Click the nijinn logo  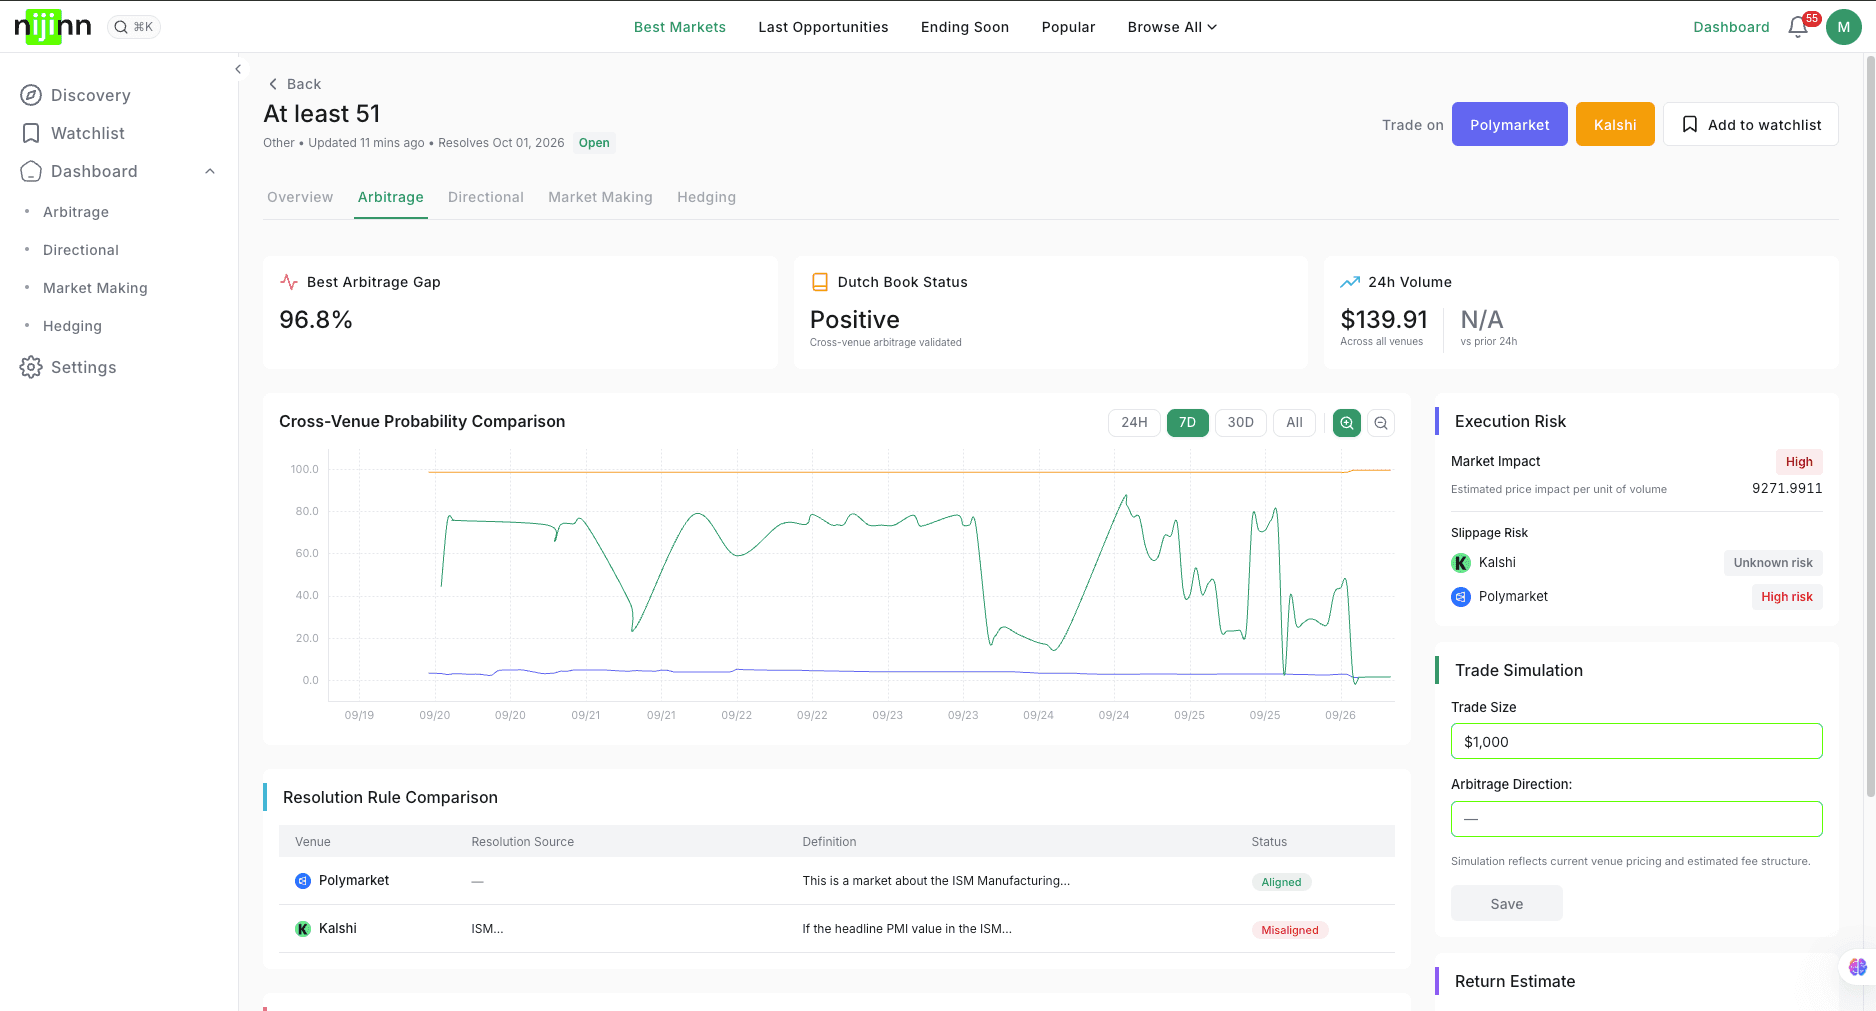pos(53,27)
